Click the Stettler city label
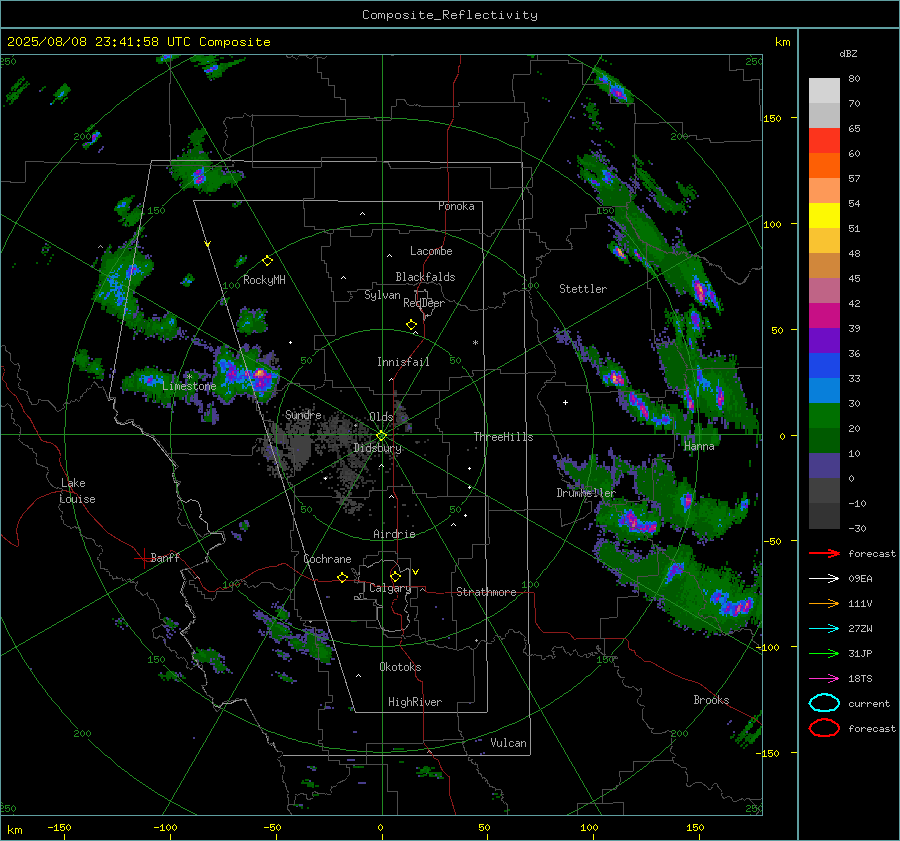 583,289
